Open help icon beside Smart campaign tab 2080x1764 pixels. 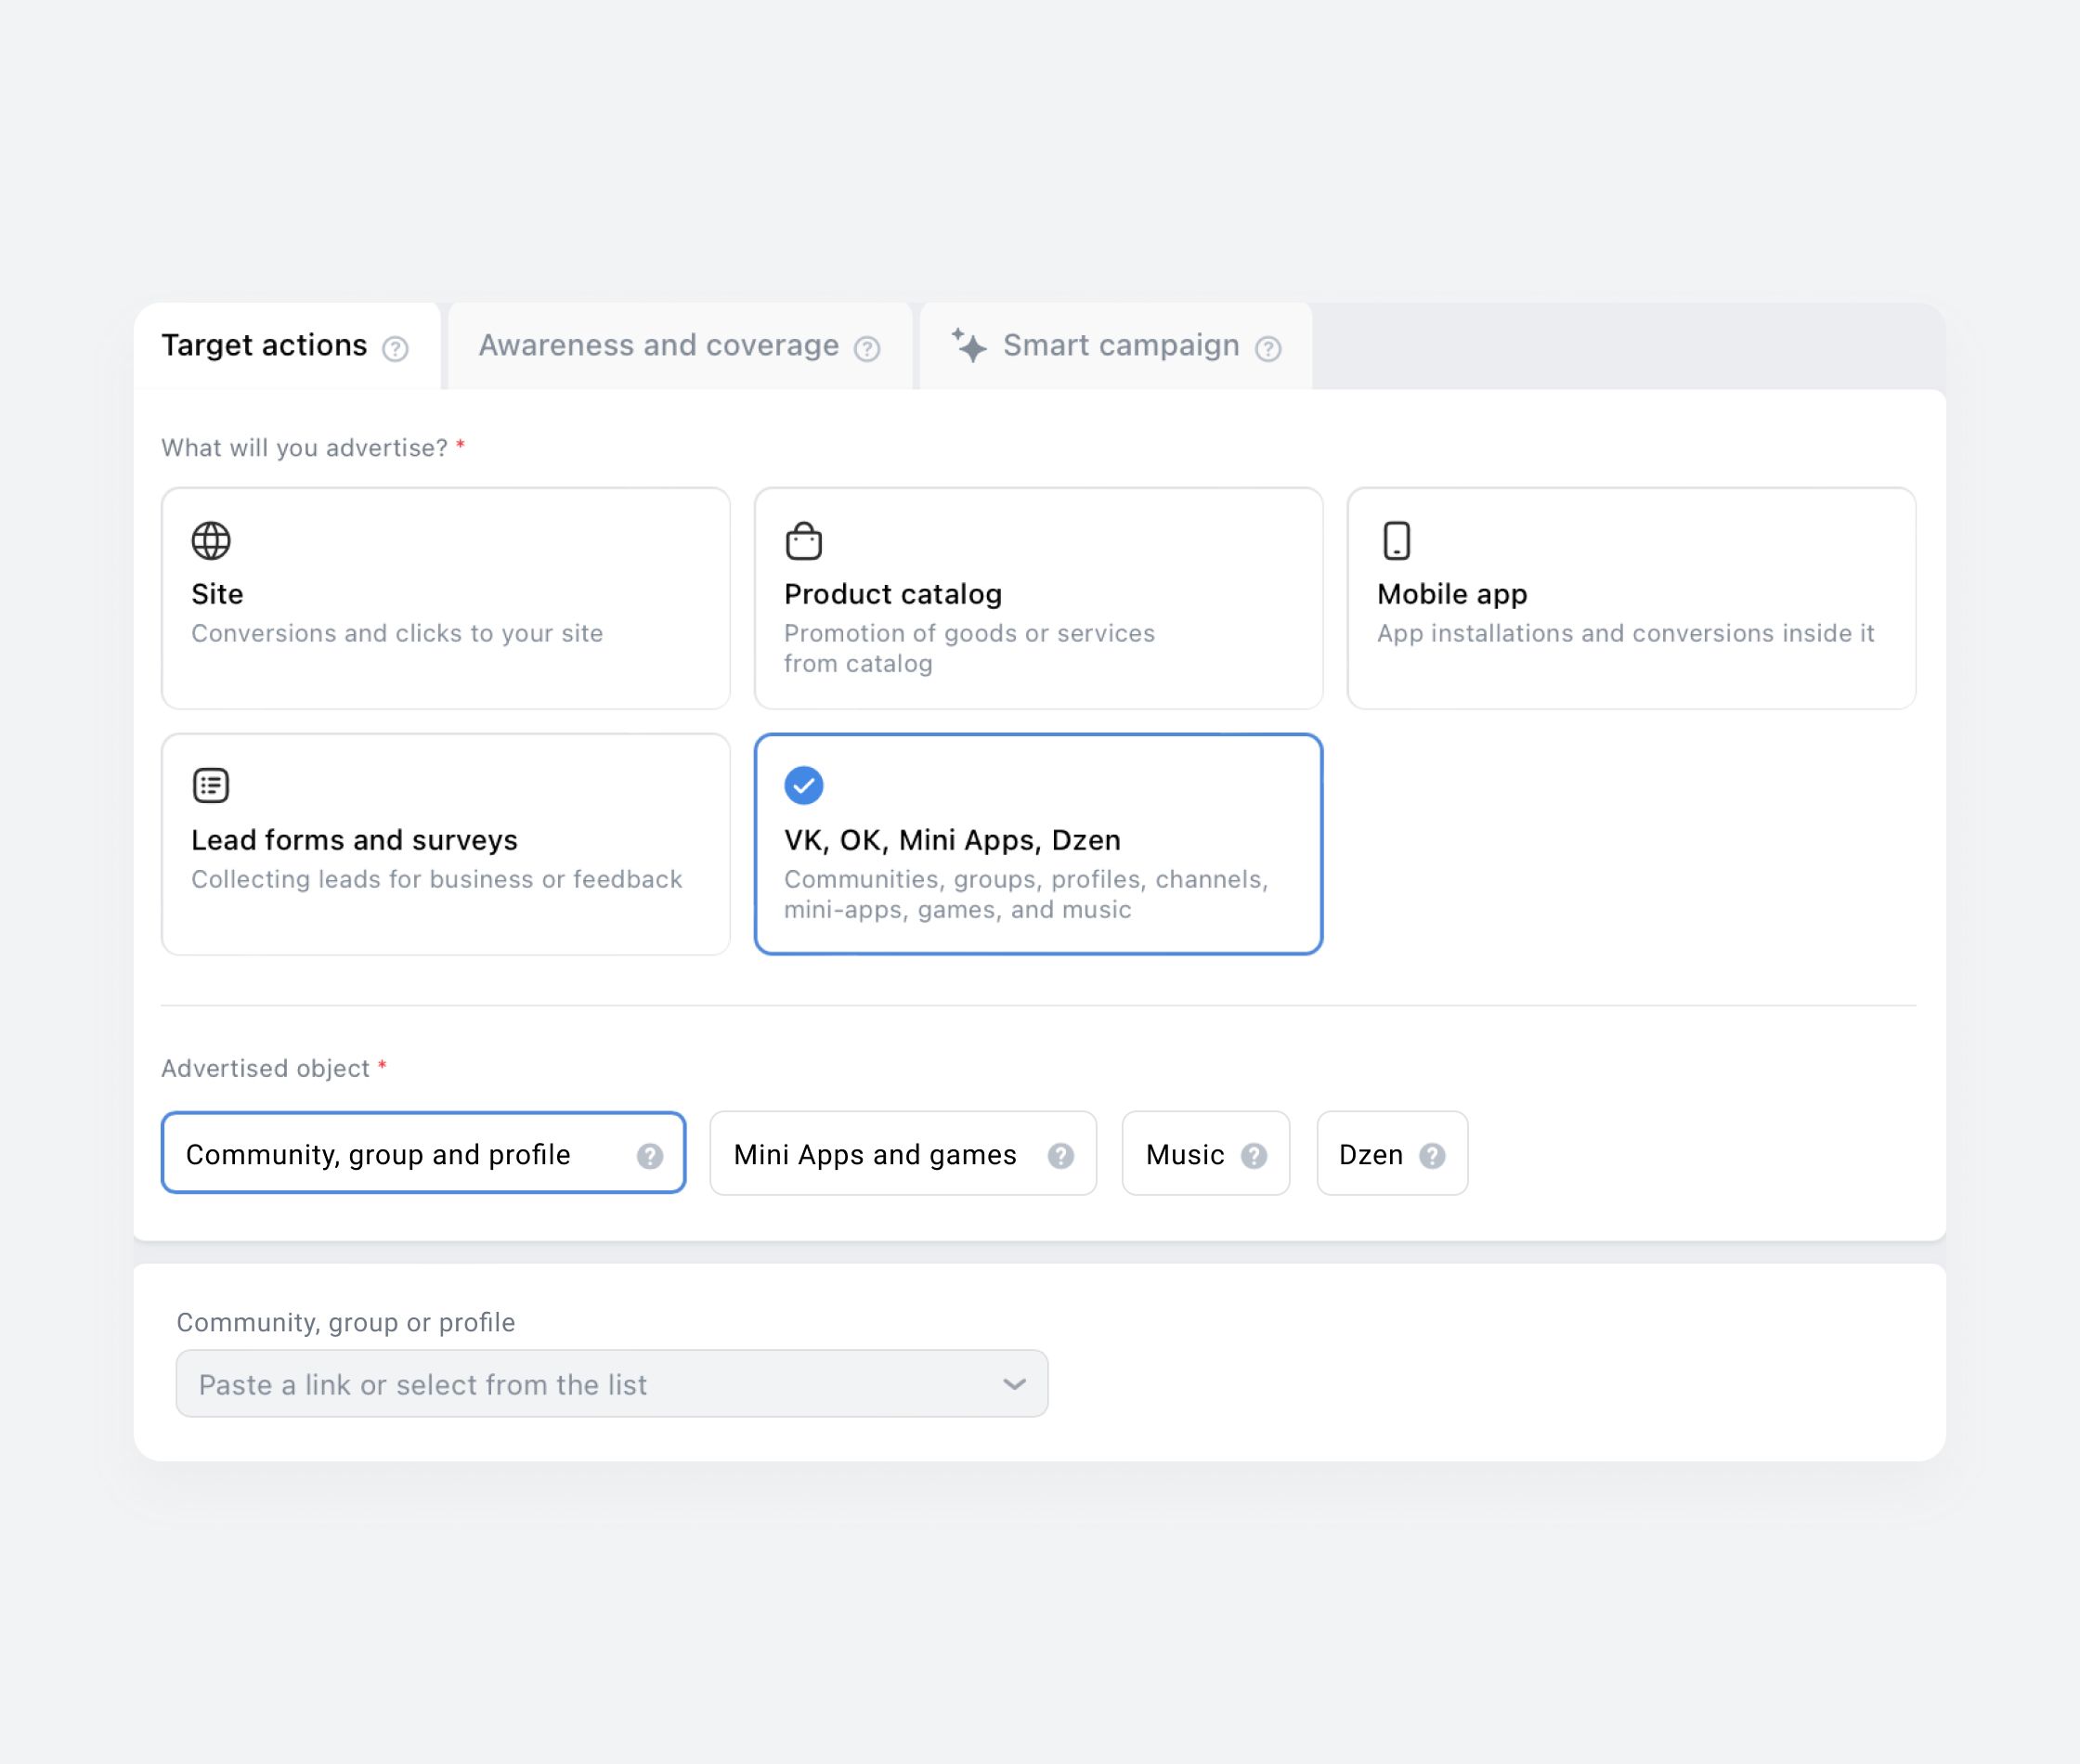point(1268,349)
